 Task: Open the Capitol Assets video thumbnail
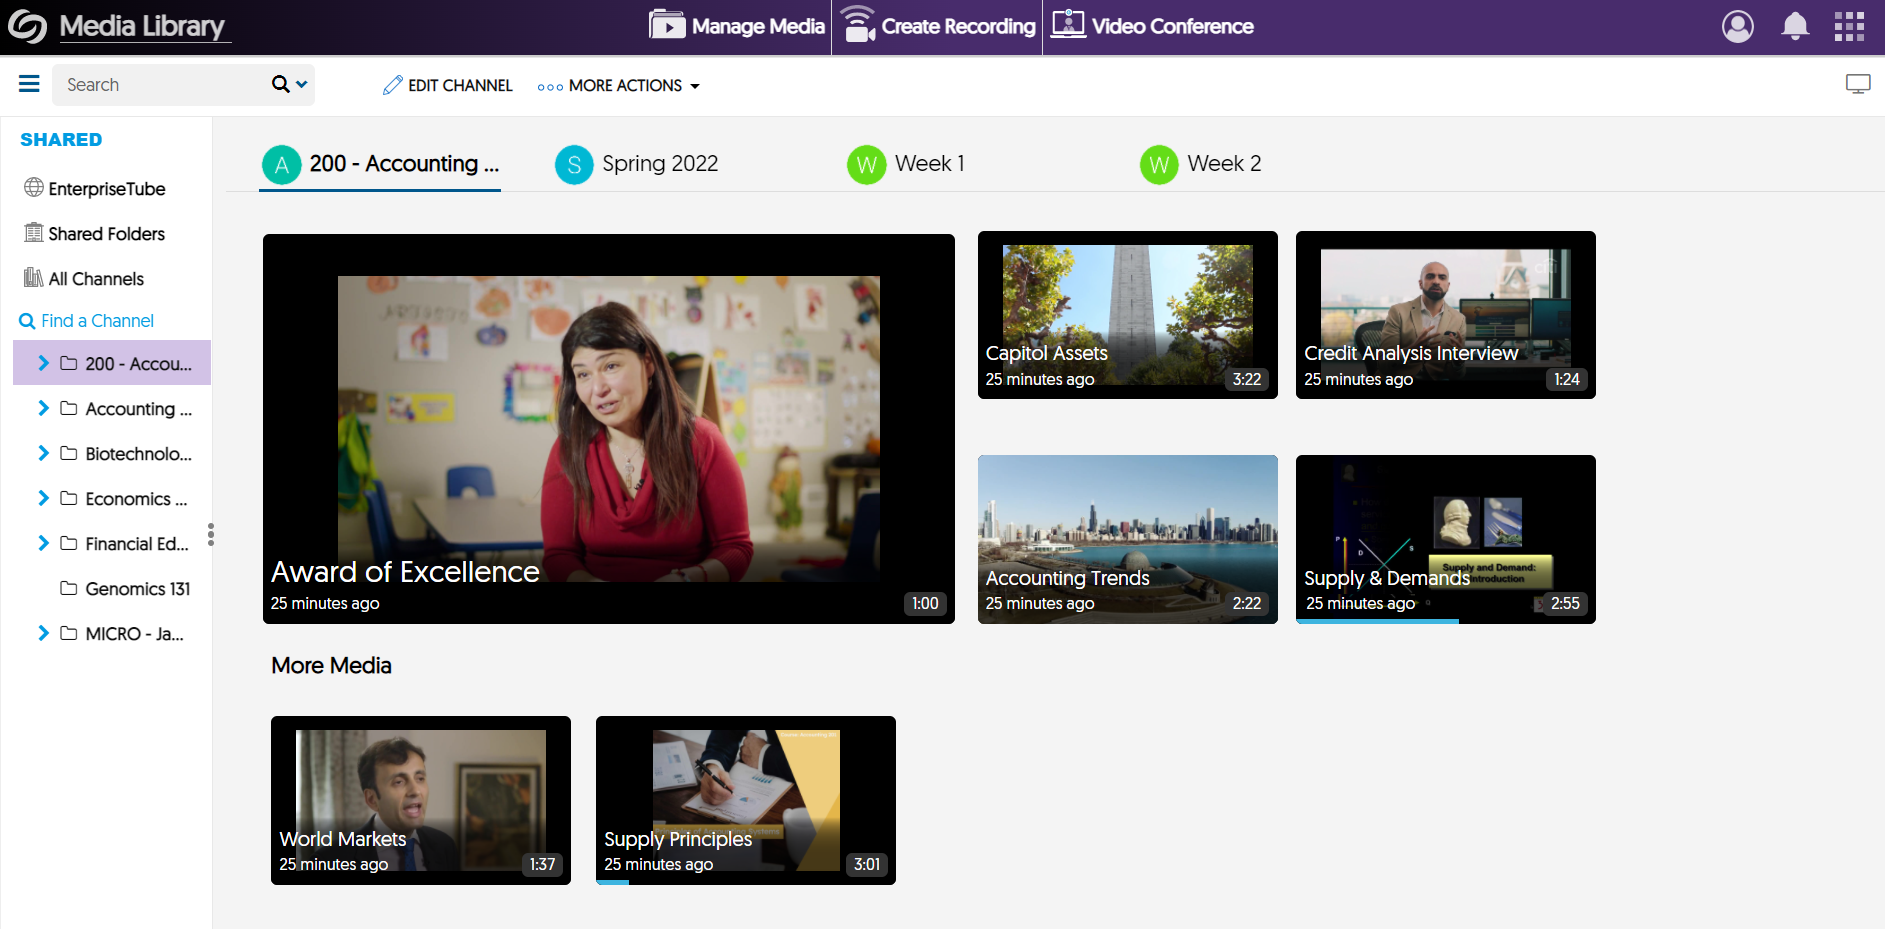point(1127,314)
